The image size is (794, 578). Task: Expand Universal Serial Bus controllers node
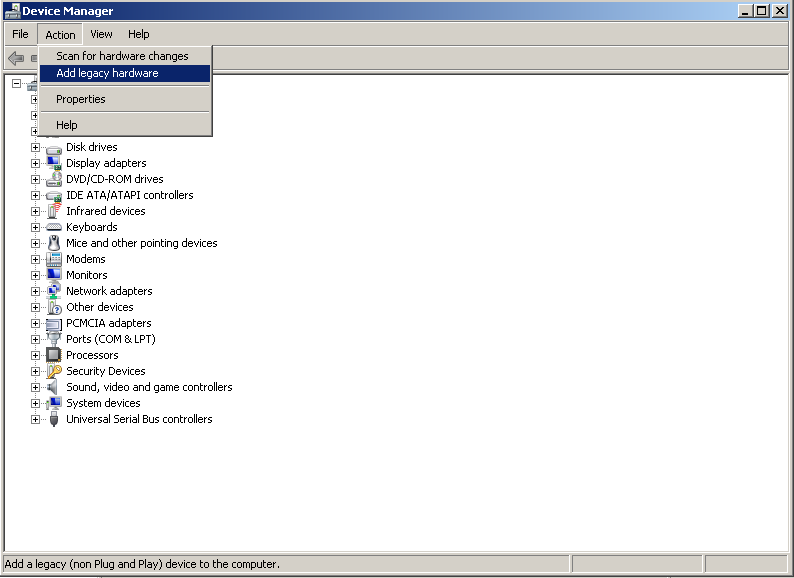35,419
